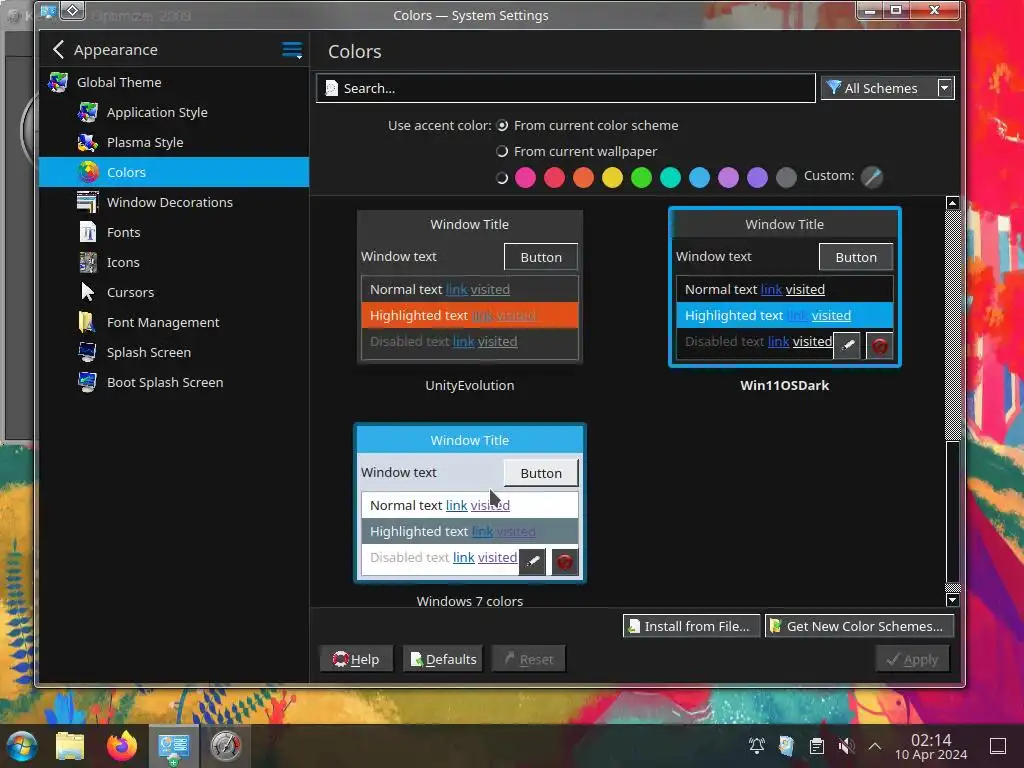The width and height of the screenshot is (1024, 768).
Task: Pick the orange accent color
Action: coord(583,177)
